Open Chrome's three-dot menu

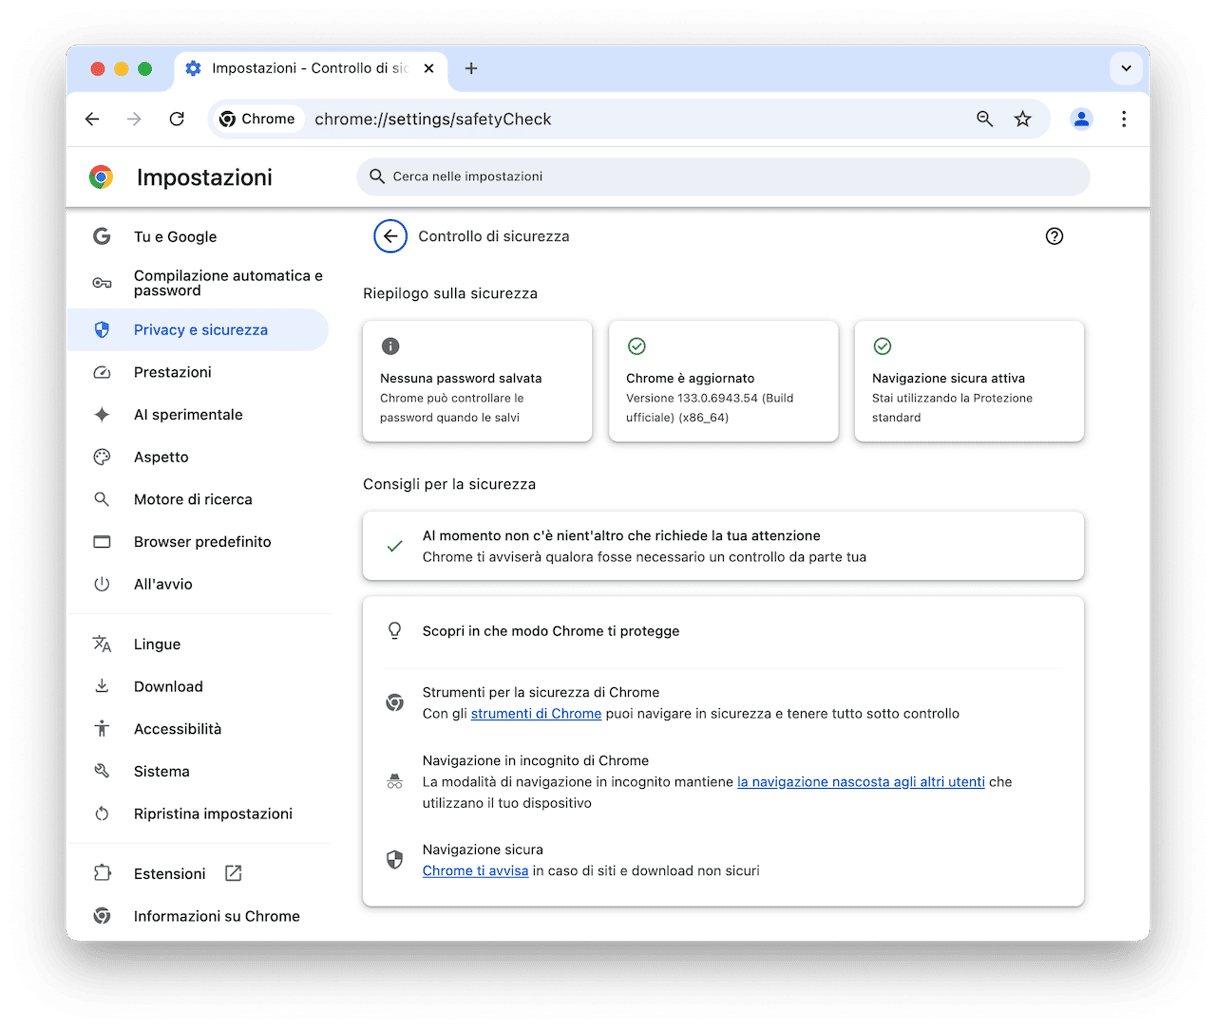1124,119
